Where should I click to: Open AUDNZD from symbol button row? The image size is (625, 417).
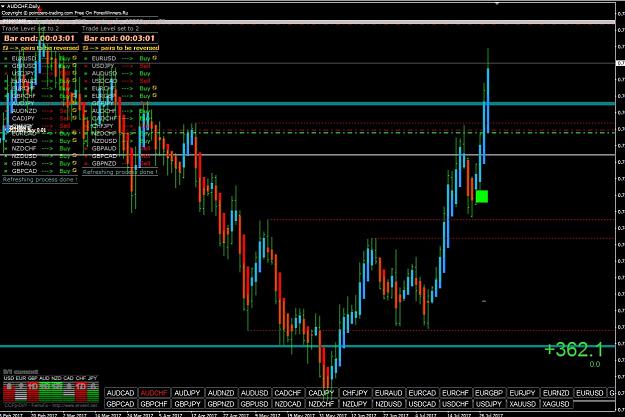[x=221, y=393]
